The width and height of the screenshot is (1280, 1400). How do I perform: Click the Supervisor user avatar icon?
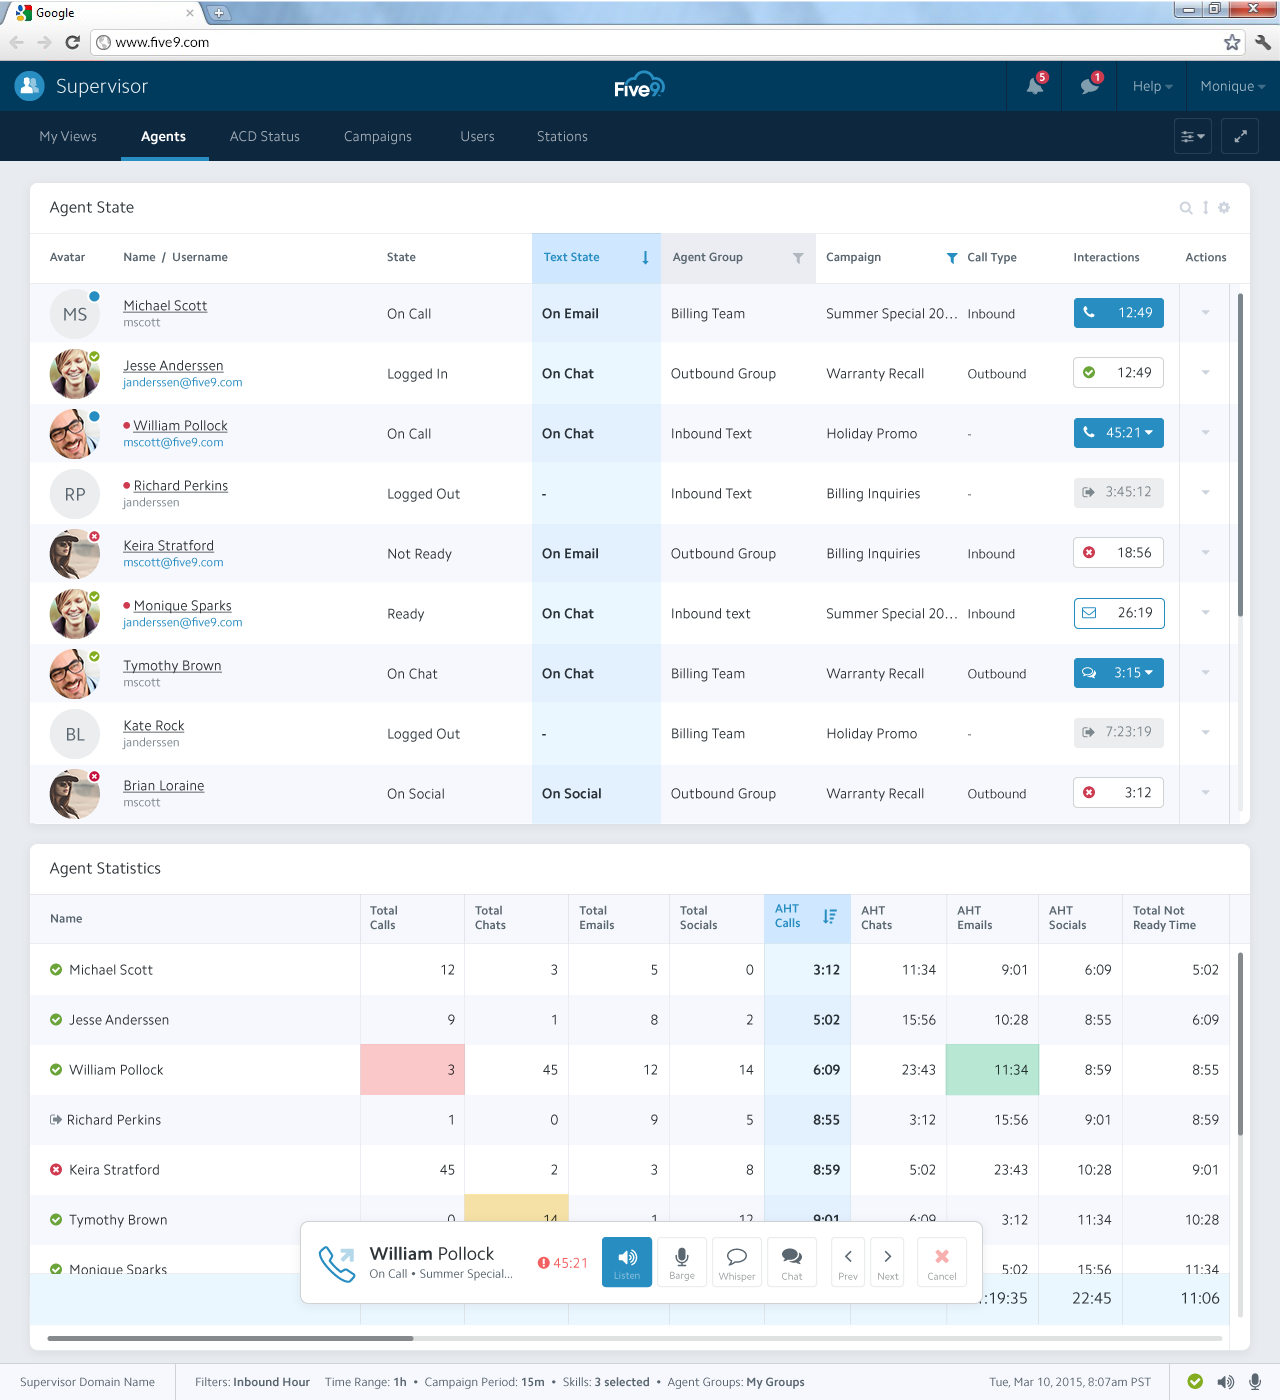click(x=29, y=86)
